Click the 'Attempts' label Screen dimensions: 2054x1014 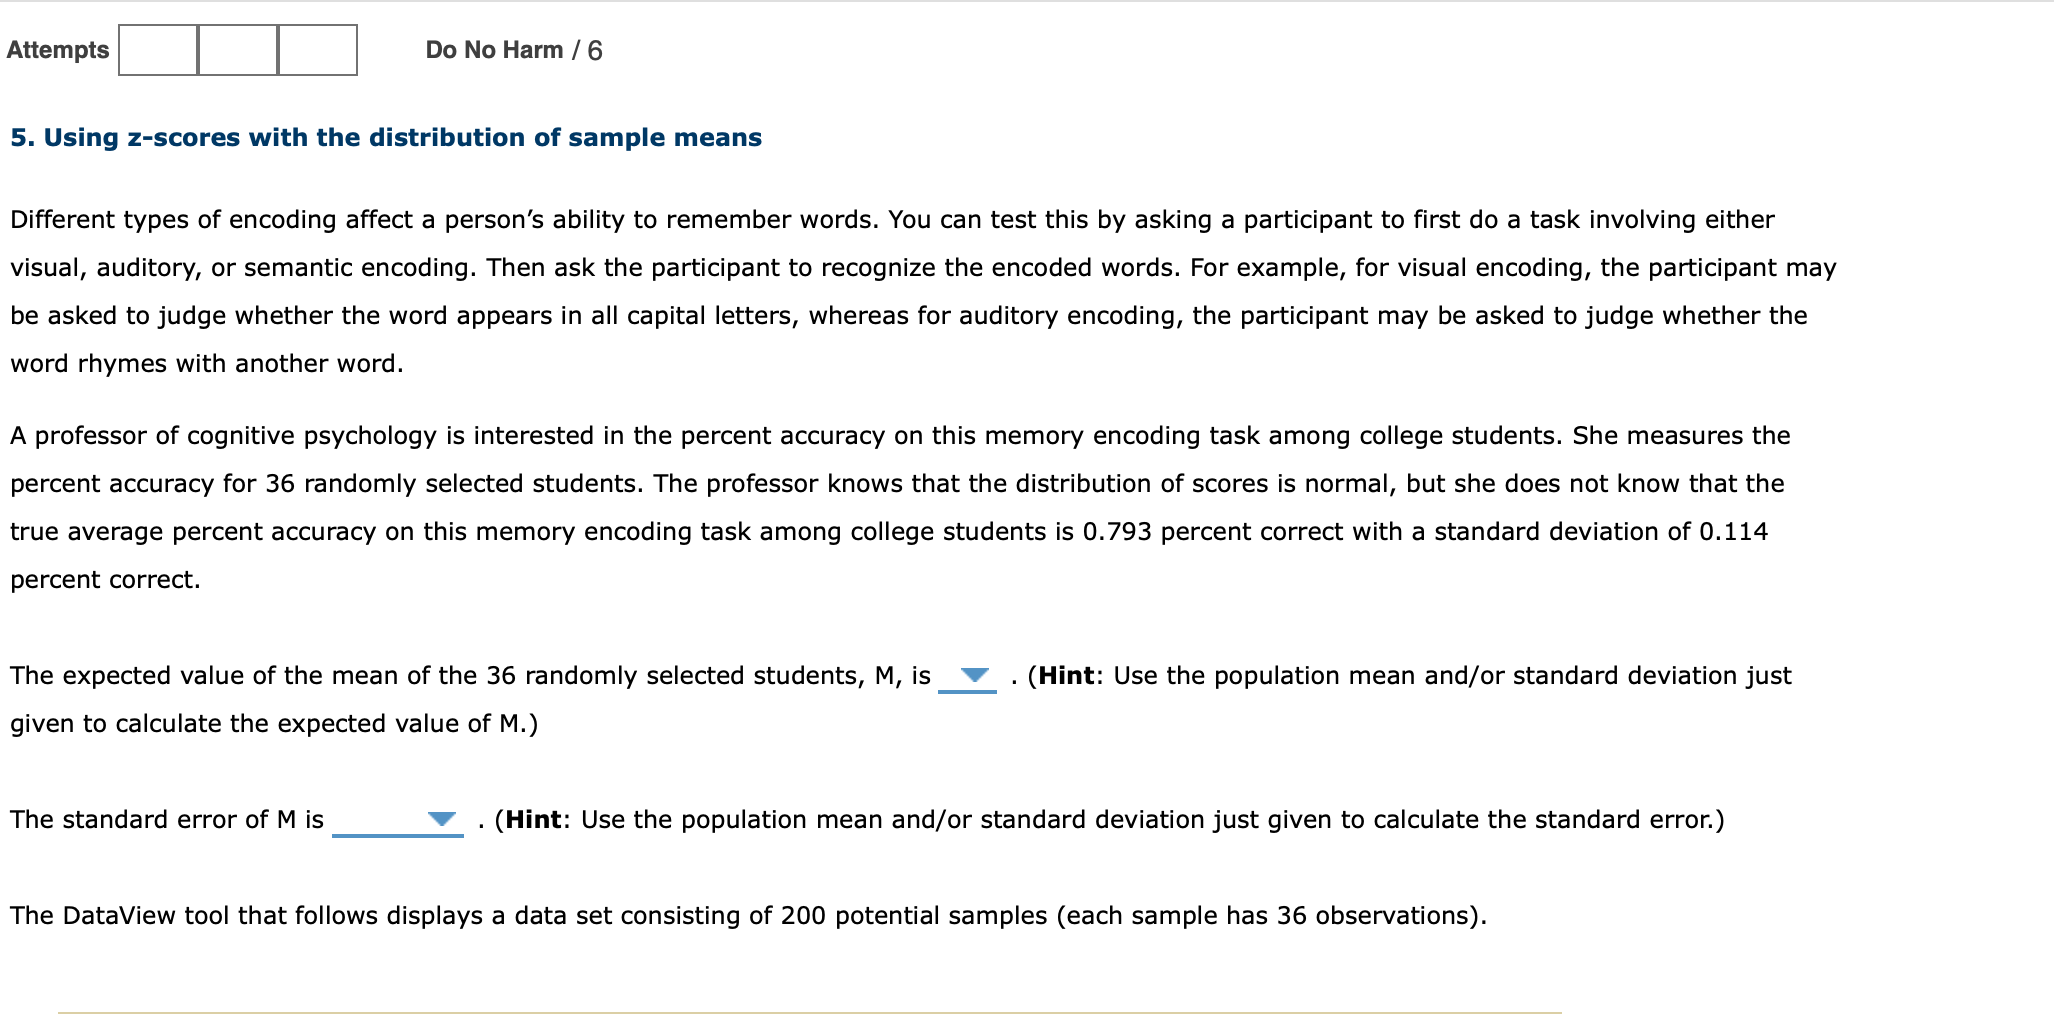pyautogui.click(x=57, y=50)
